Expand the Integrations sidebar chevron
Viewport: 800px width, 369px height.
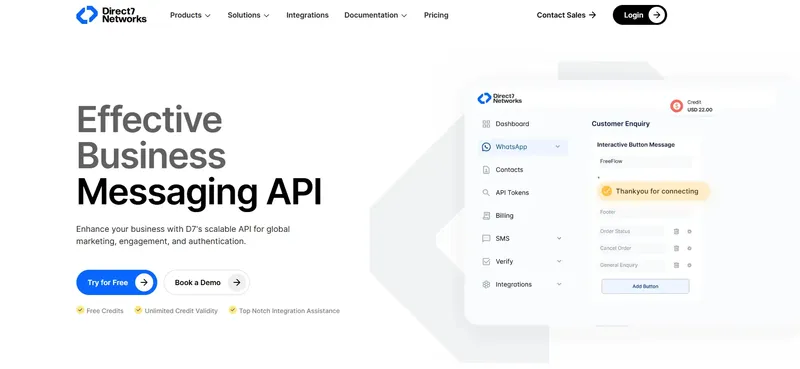(x=559, y=284)
